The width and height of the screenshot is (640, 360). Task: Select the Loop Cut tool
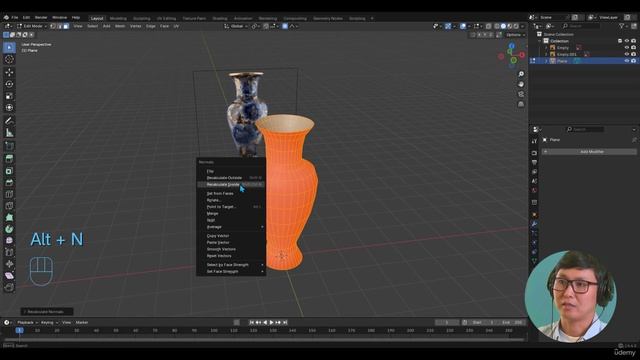[9, 194]
